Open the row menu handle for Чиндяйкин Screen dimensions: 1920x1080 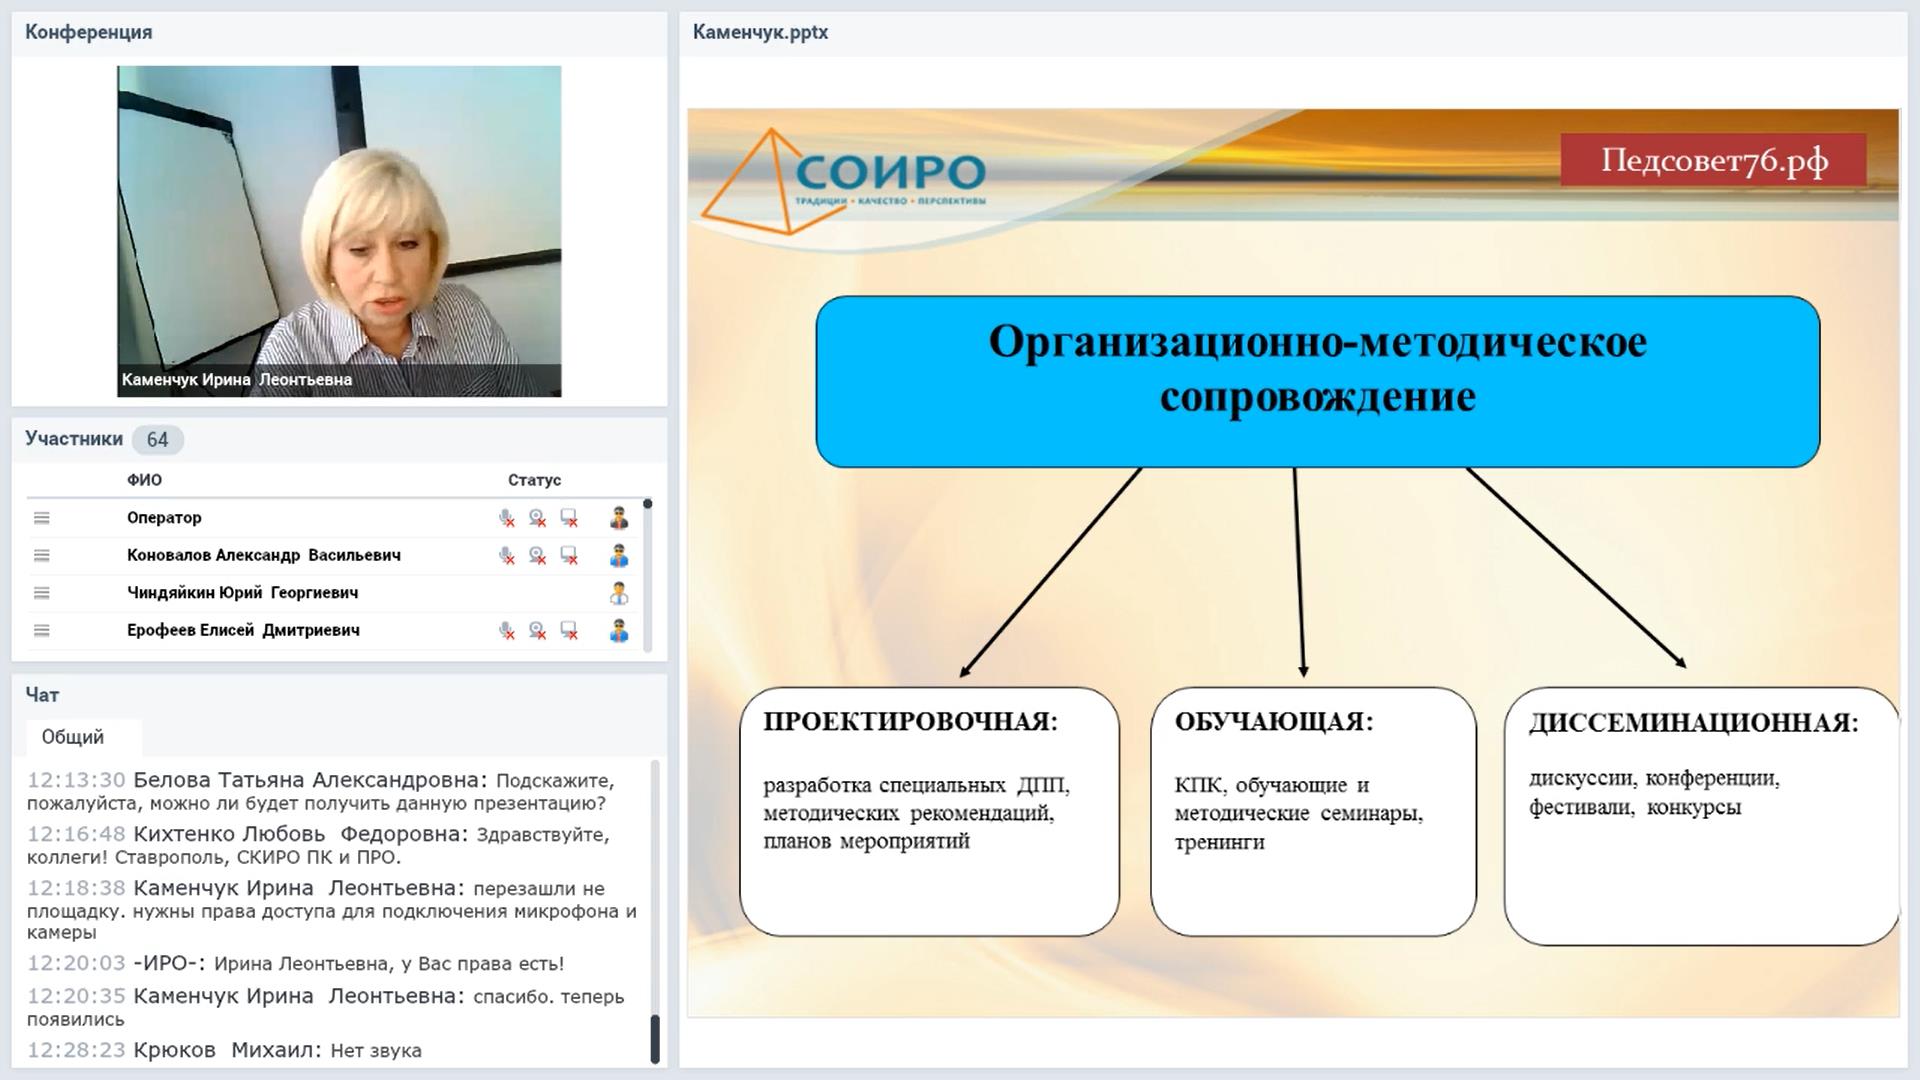pyautogui.click(x=42, y=593)
